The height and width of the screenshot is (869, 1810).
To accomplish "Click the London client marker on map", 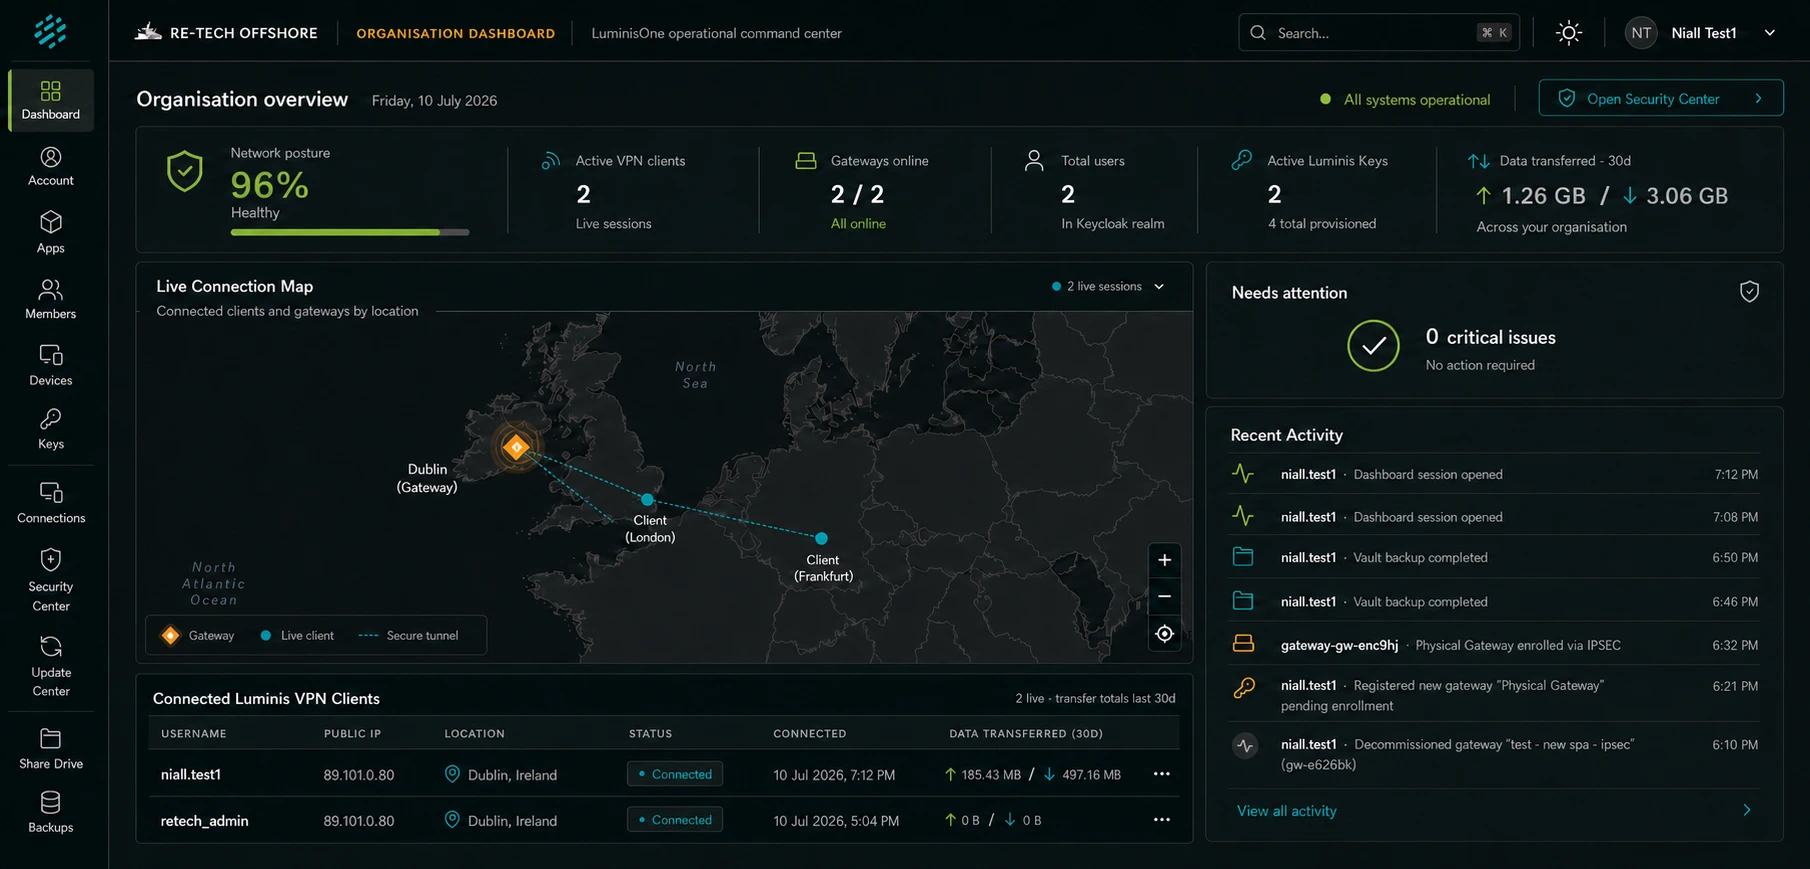I will pos(647,499).
